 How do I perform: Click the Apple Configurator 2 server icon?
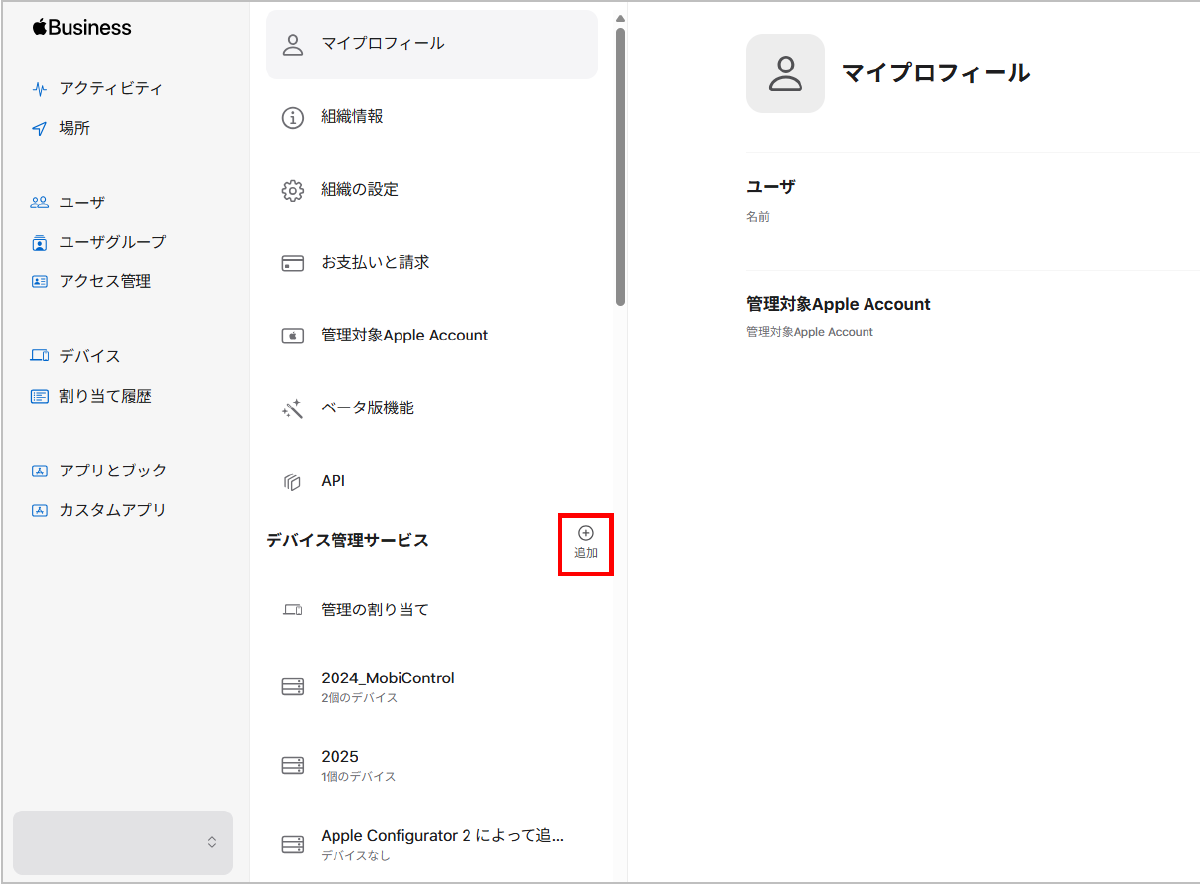[293, 845]
